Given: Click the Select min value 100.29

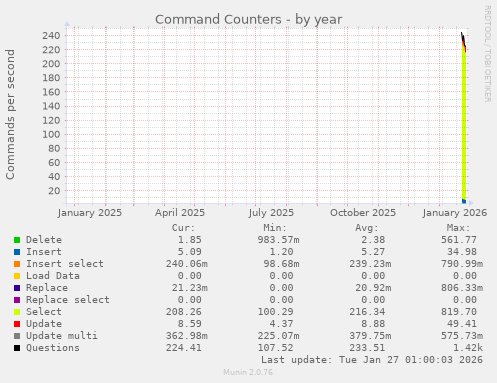Looking at the screenshot, I should pyautogui.click(x=276, y=312).
